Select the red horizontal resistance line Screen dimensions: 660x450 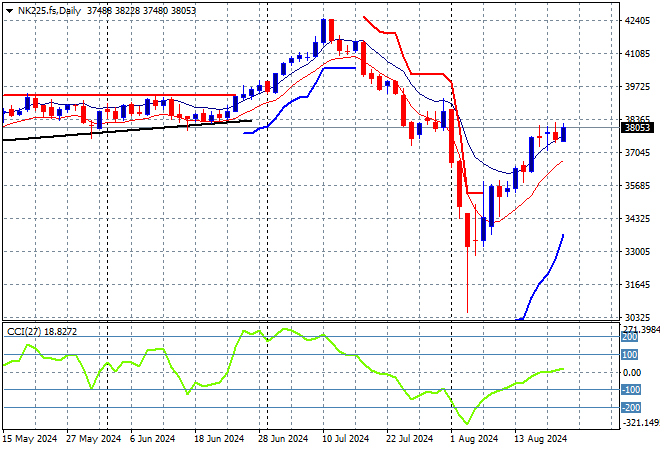120,96
